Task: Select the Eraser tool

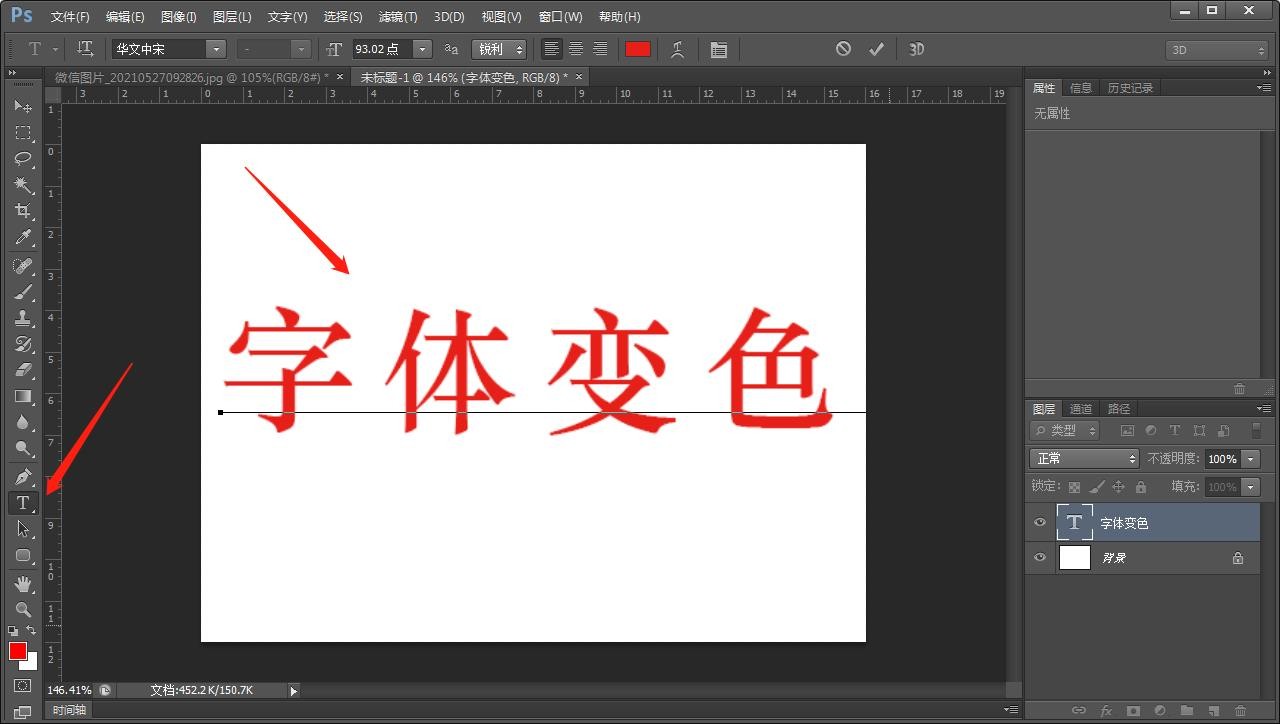Action: [x=22, y=370]
